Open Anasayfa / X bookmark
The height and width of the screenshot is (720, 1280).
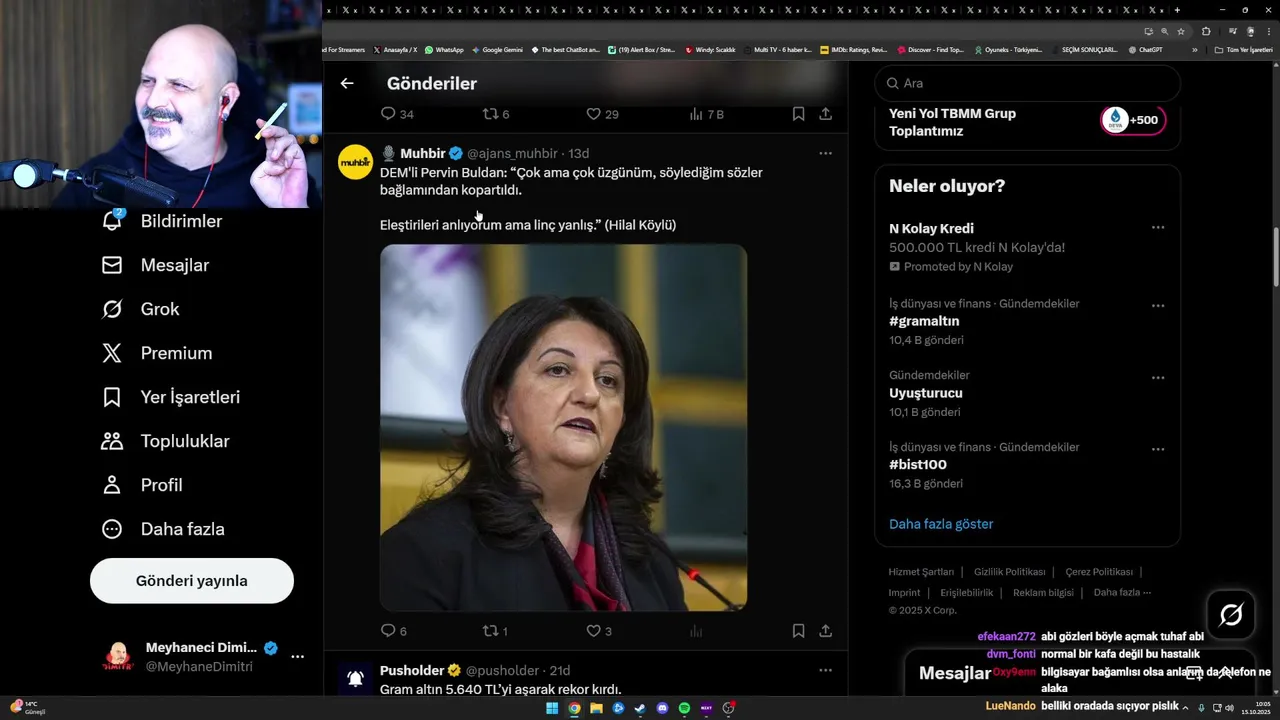(x=395, y=50)
